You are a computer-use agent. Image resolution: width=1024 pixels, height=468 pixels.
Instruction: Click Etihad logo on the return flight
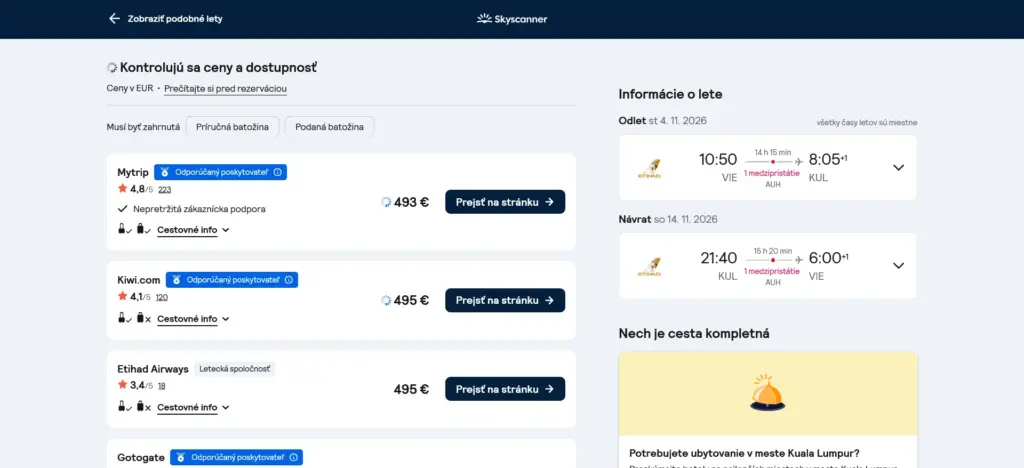tap(649, 266)
